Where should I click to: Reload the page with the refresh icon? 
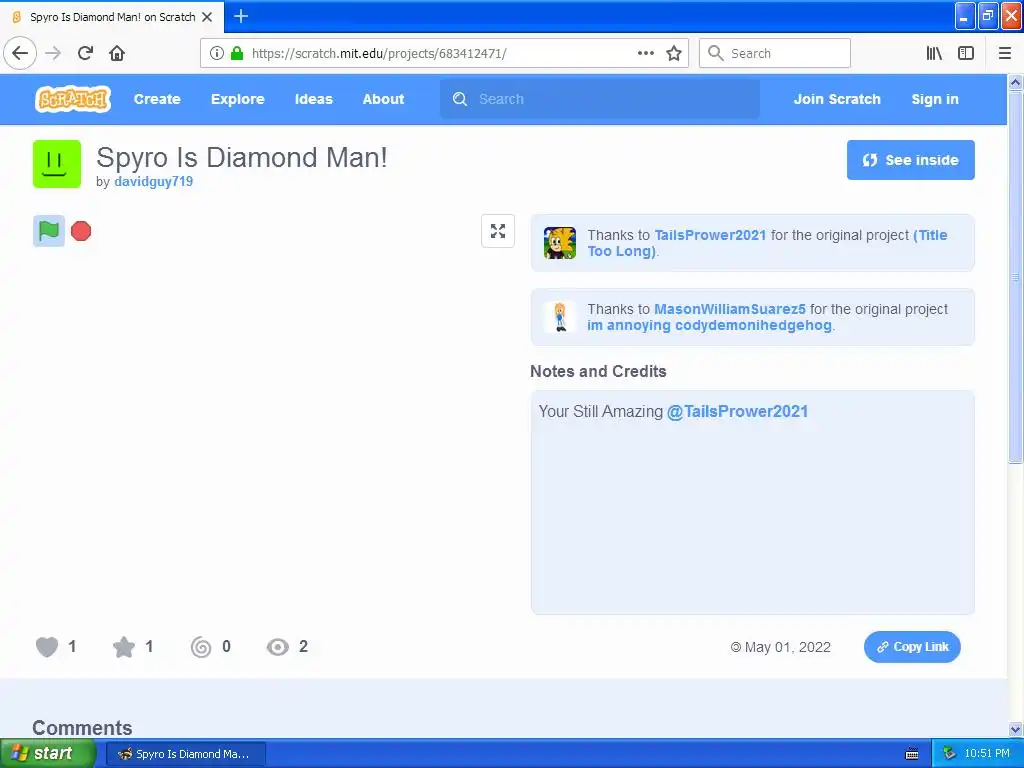[x=86, y=53]
